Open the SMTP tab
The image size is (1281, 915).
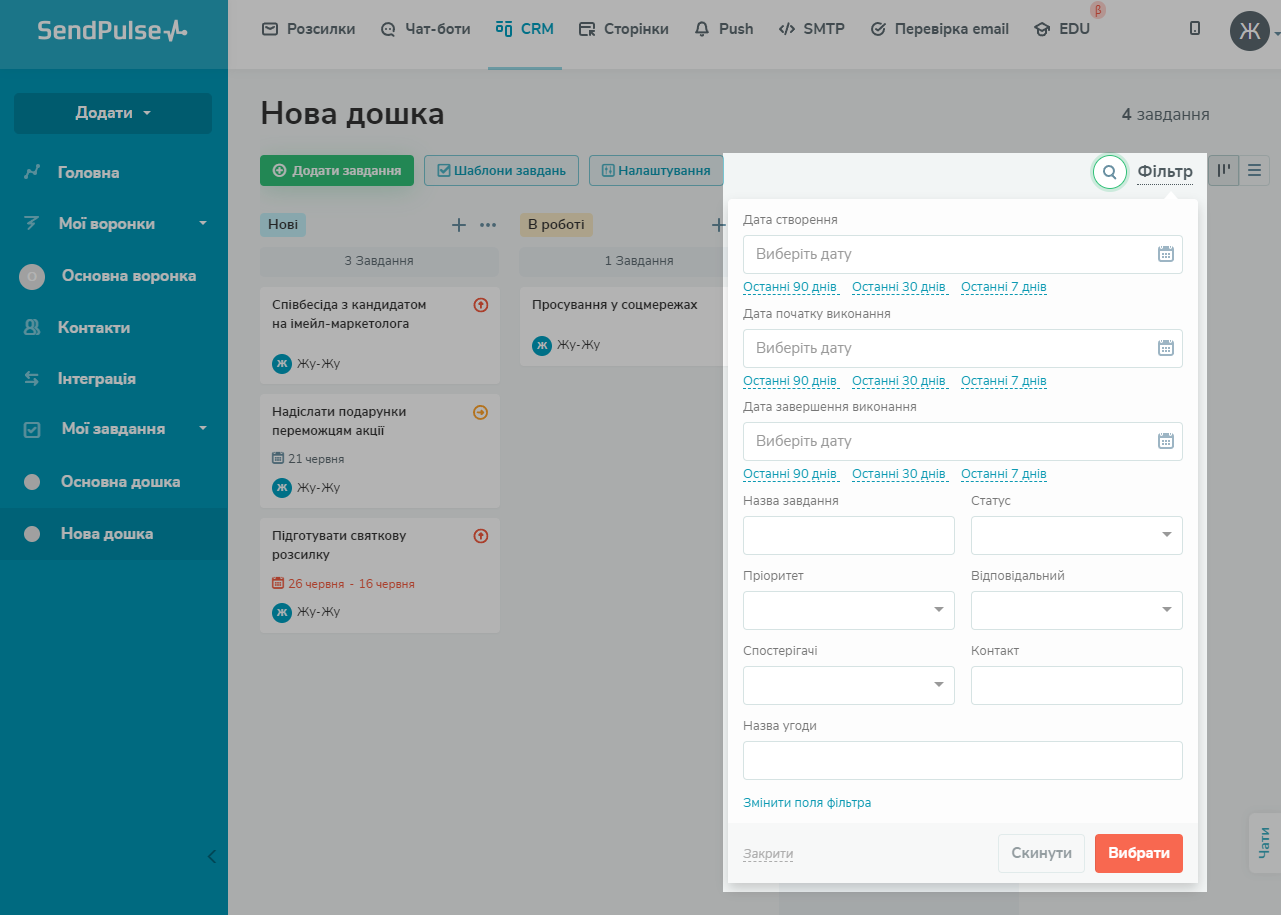(811, 29)
